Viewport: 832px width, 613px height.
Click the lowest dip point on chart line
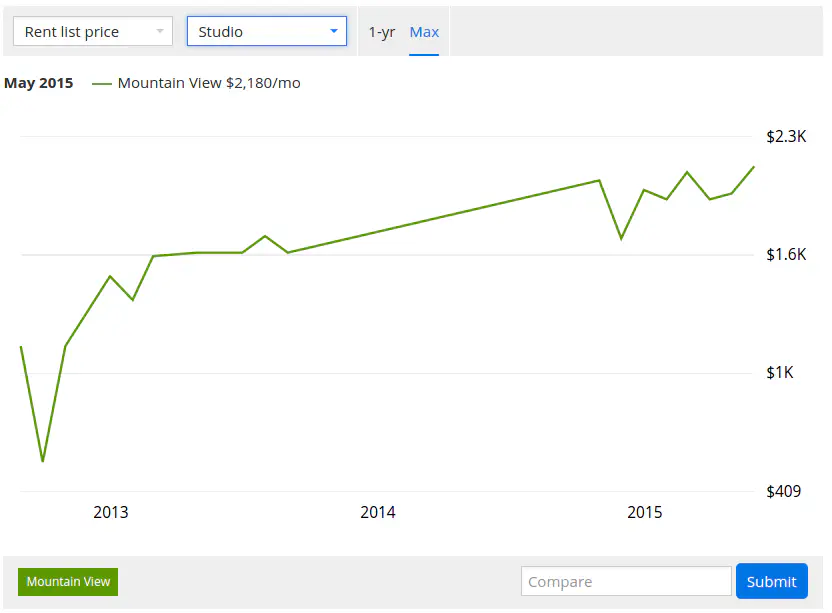43,461
